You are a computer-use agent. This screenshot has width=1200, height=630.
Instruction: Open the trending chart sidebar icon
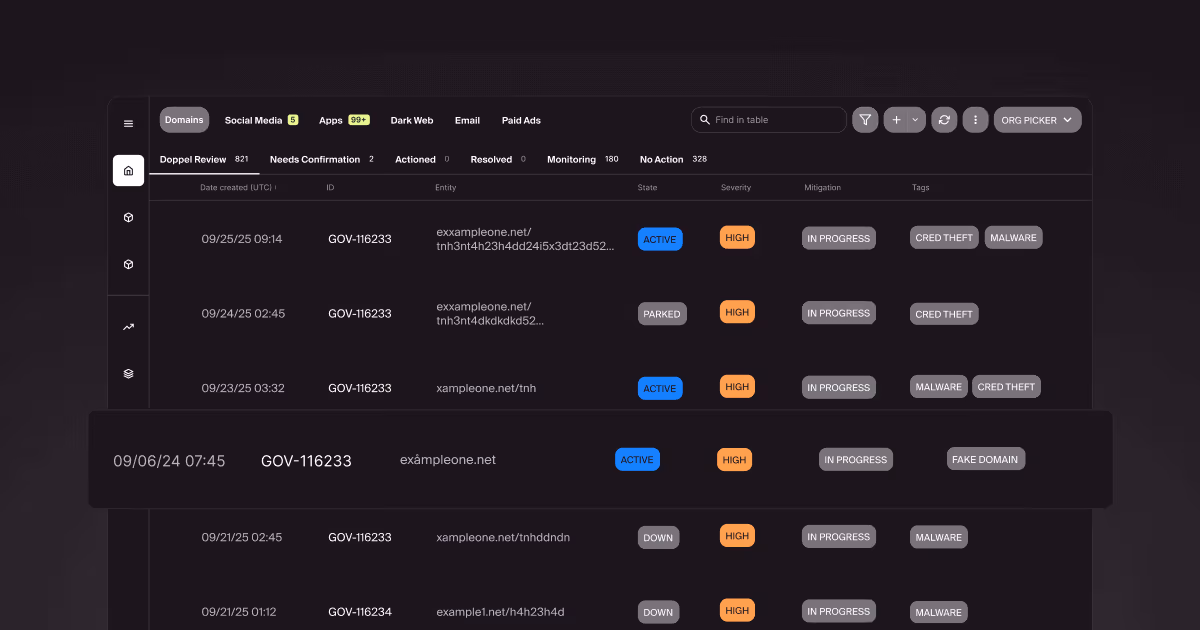(x=128, y=327)
